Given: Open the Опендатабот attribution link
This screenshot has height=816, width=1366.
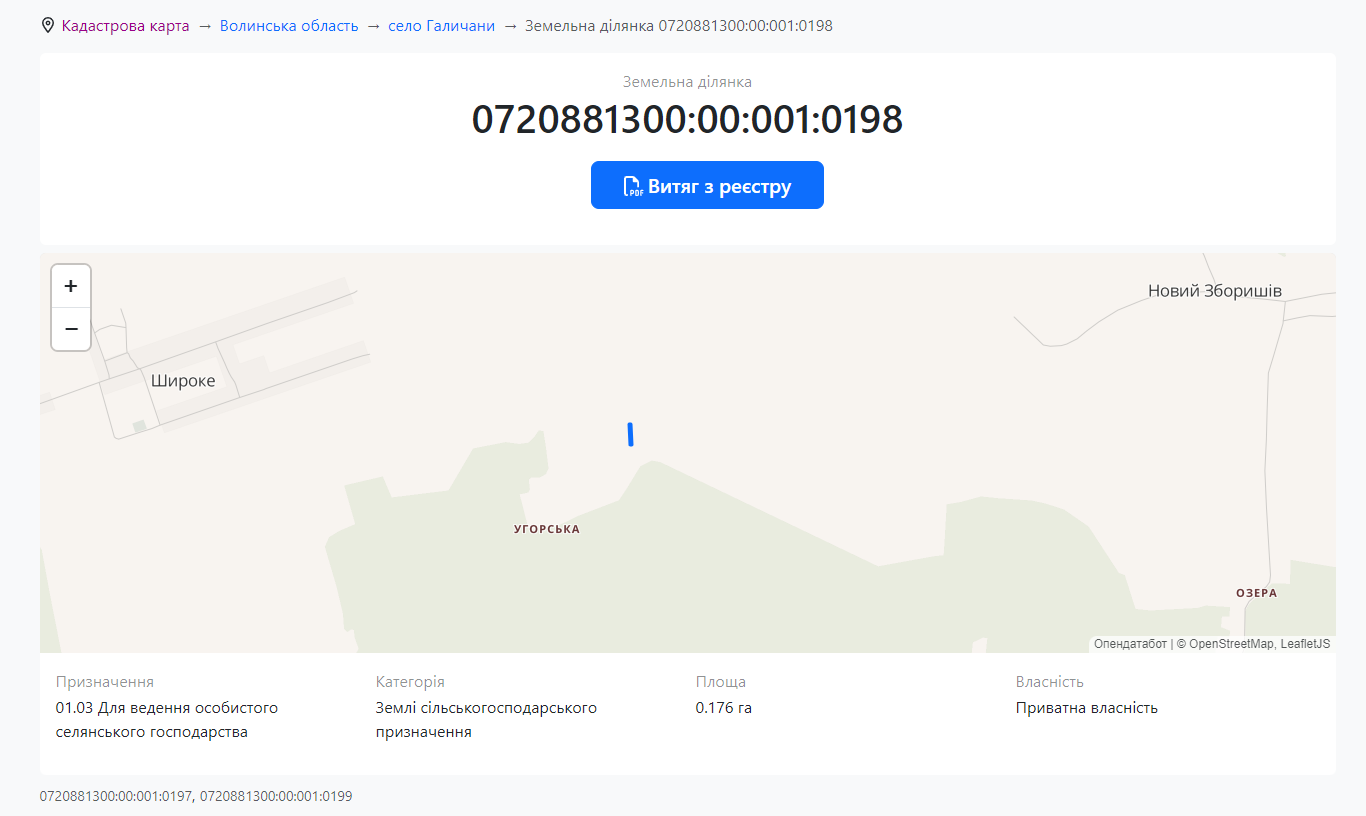Looking at the screenshot, I should (1130, 644).
